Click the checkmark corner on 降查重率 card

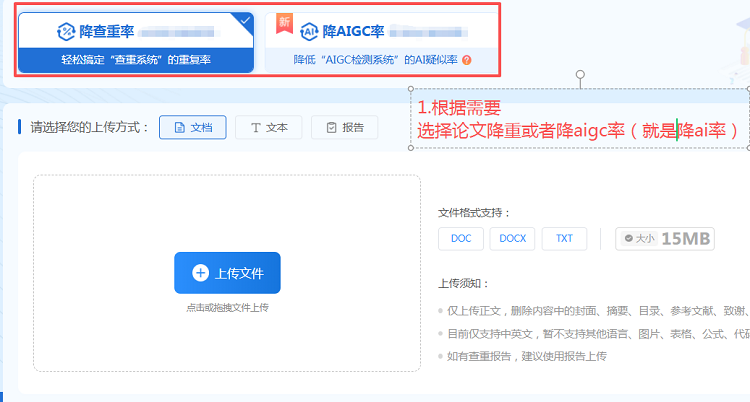(x=245, y=19)
